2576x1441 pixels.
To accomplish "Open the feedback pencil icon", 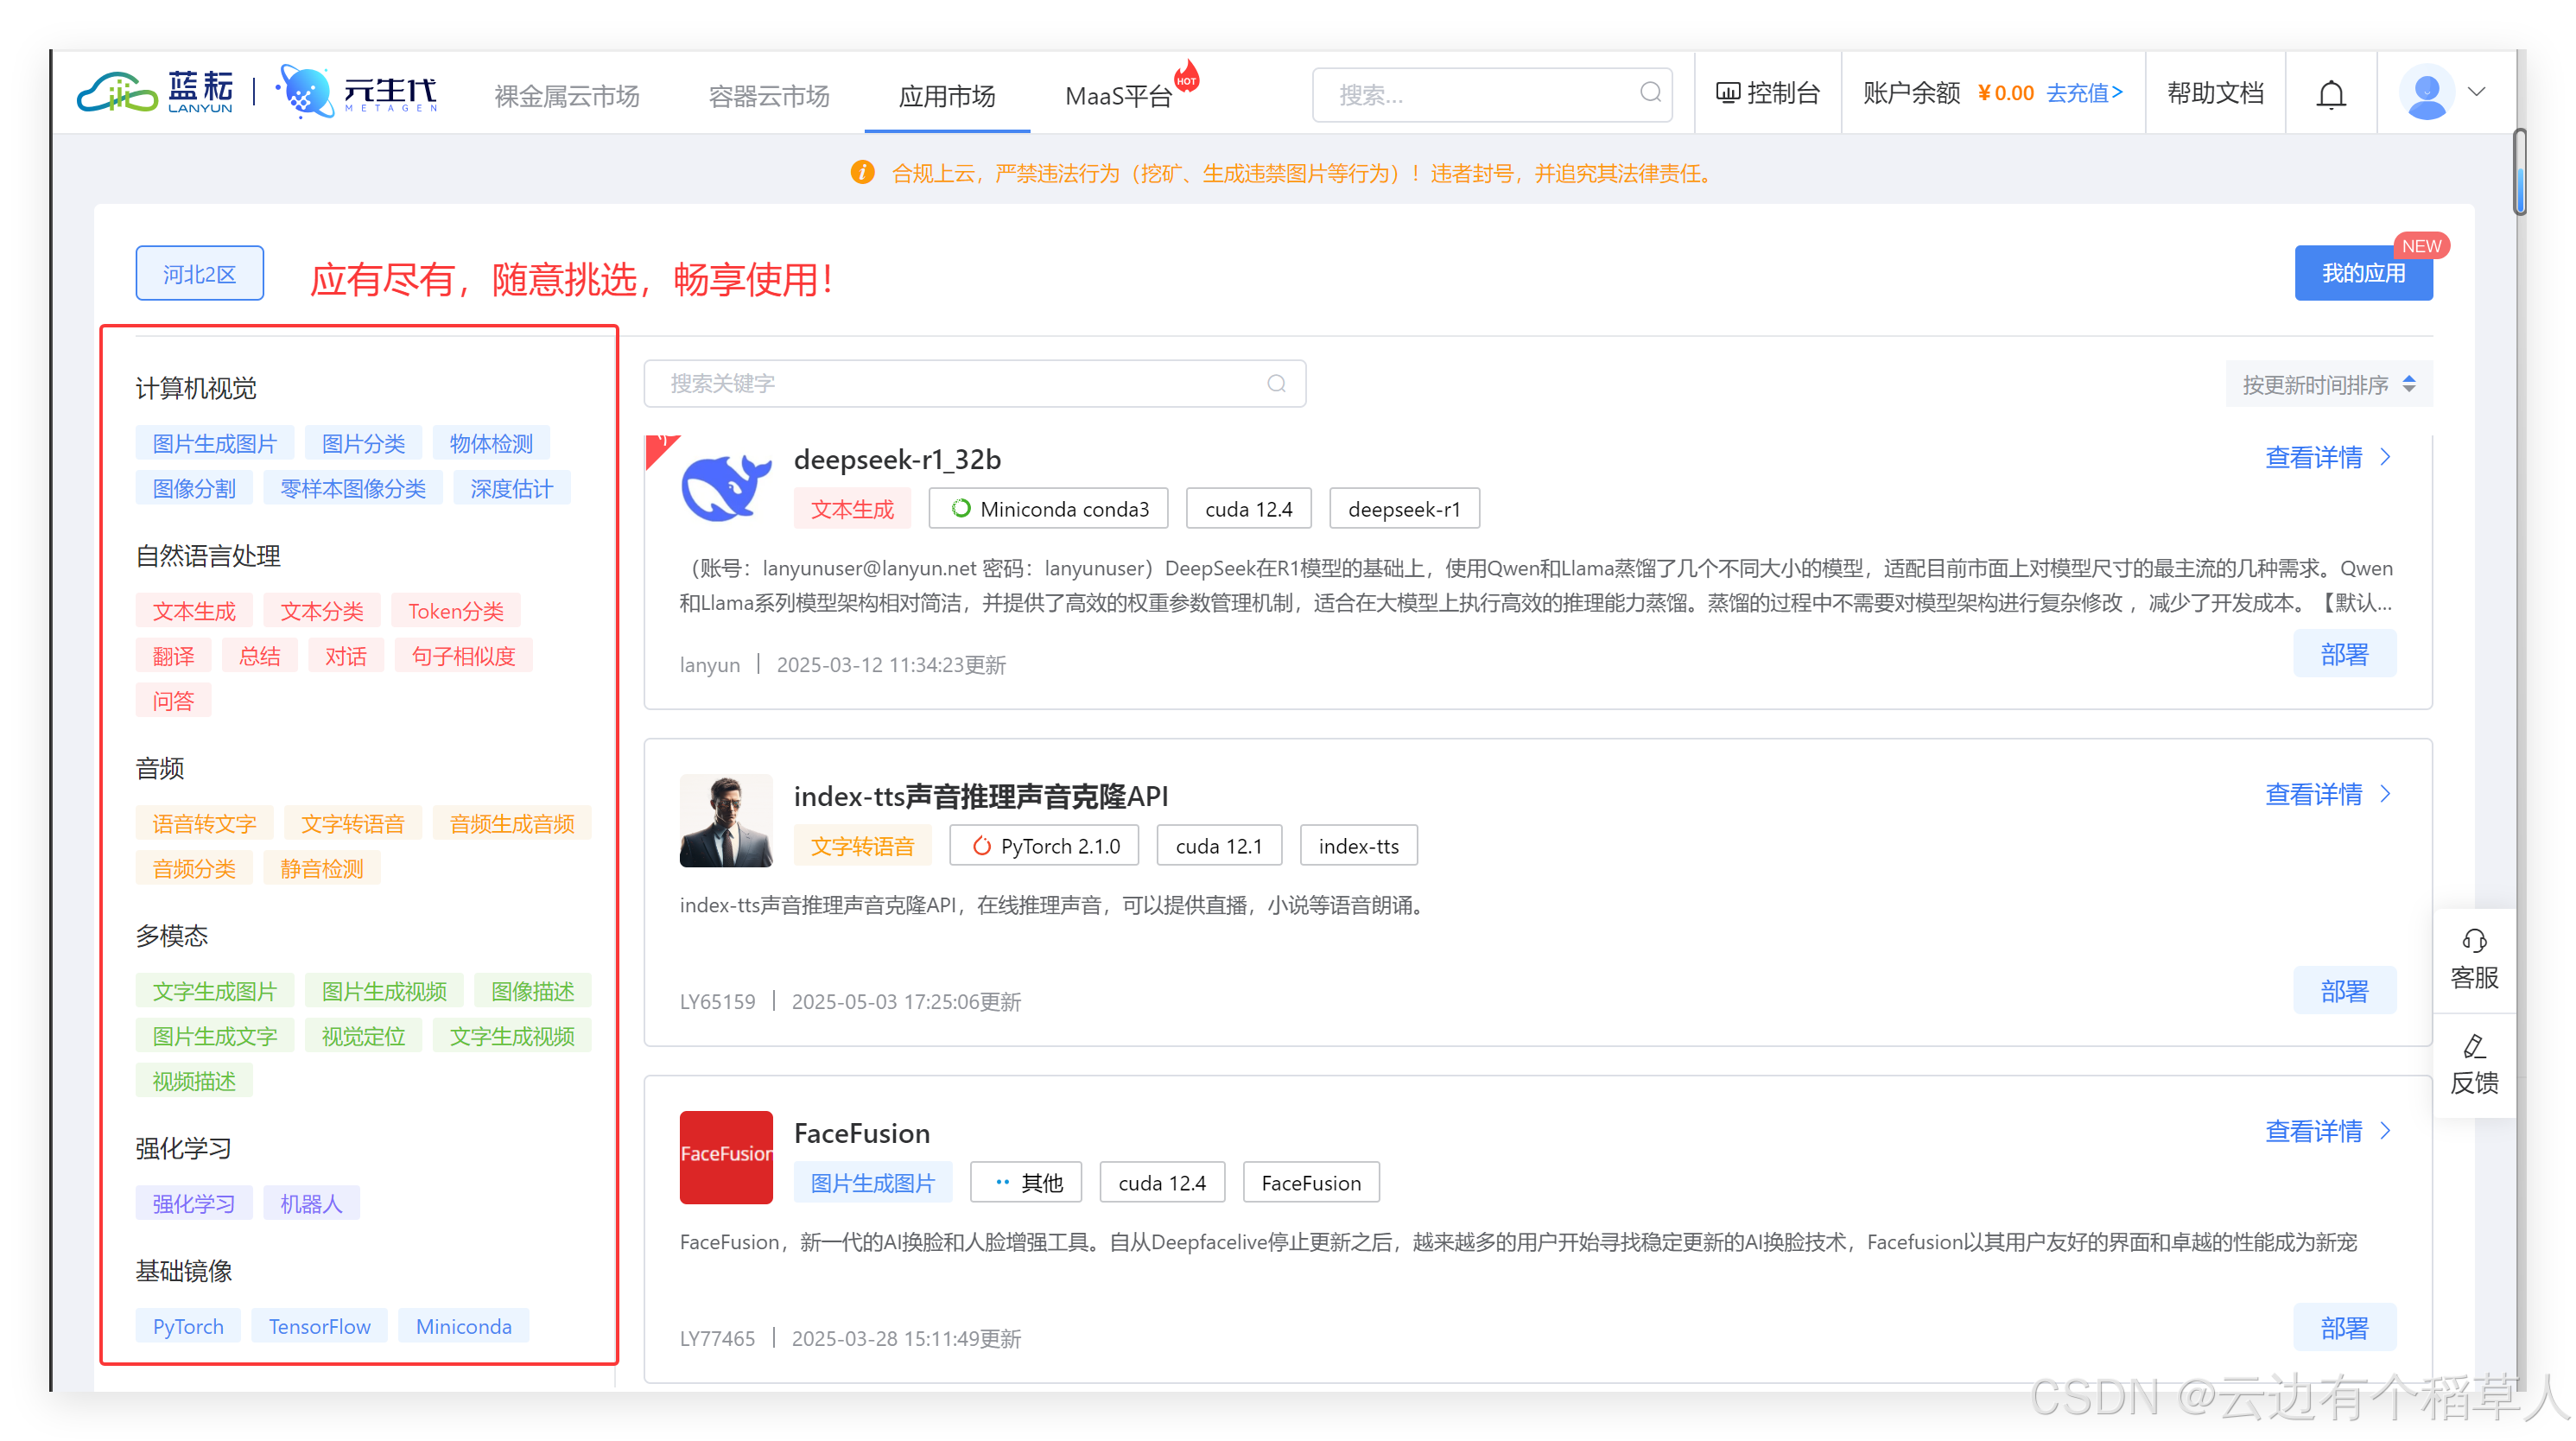I will 2474,1046.
